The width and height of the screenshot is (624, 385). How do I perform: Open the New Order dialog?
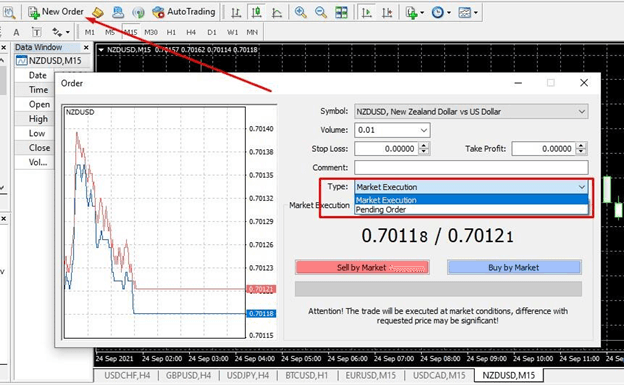coord(56,12)
